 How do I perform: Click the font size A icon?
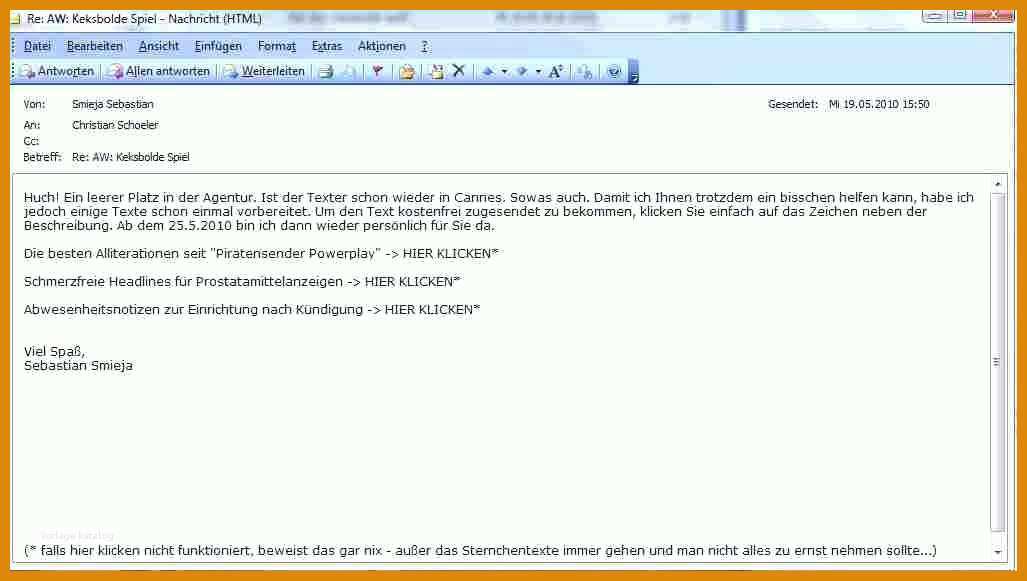[555, 71]
